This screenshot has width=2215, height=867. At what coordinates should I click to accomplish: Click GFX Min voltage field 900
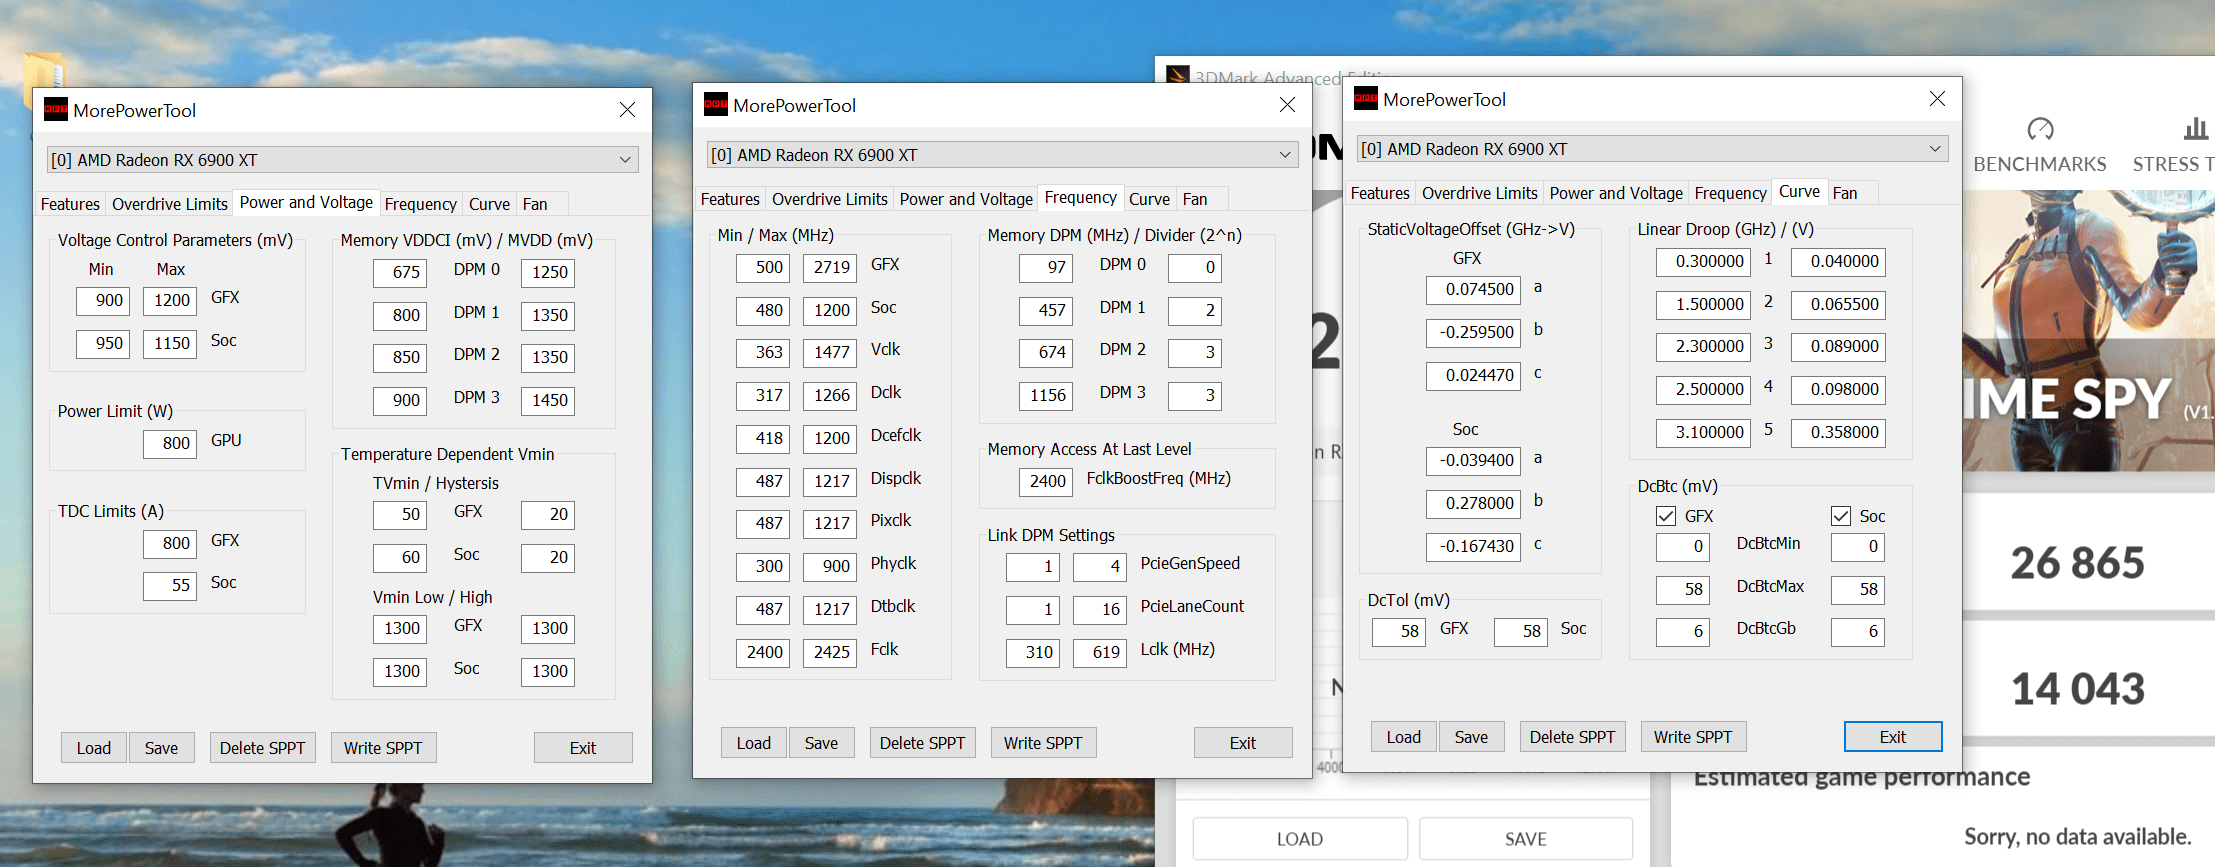103,300
